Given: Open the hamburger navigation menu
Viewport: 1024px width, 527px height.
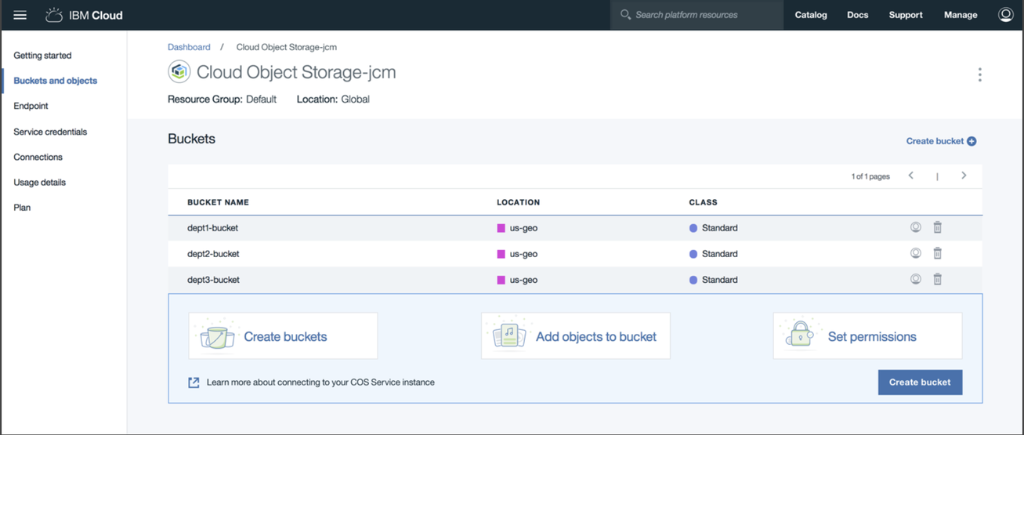Looking at the screenshot, I should (20, 15).
